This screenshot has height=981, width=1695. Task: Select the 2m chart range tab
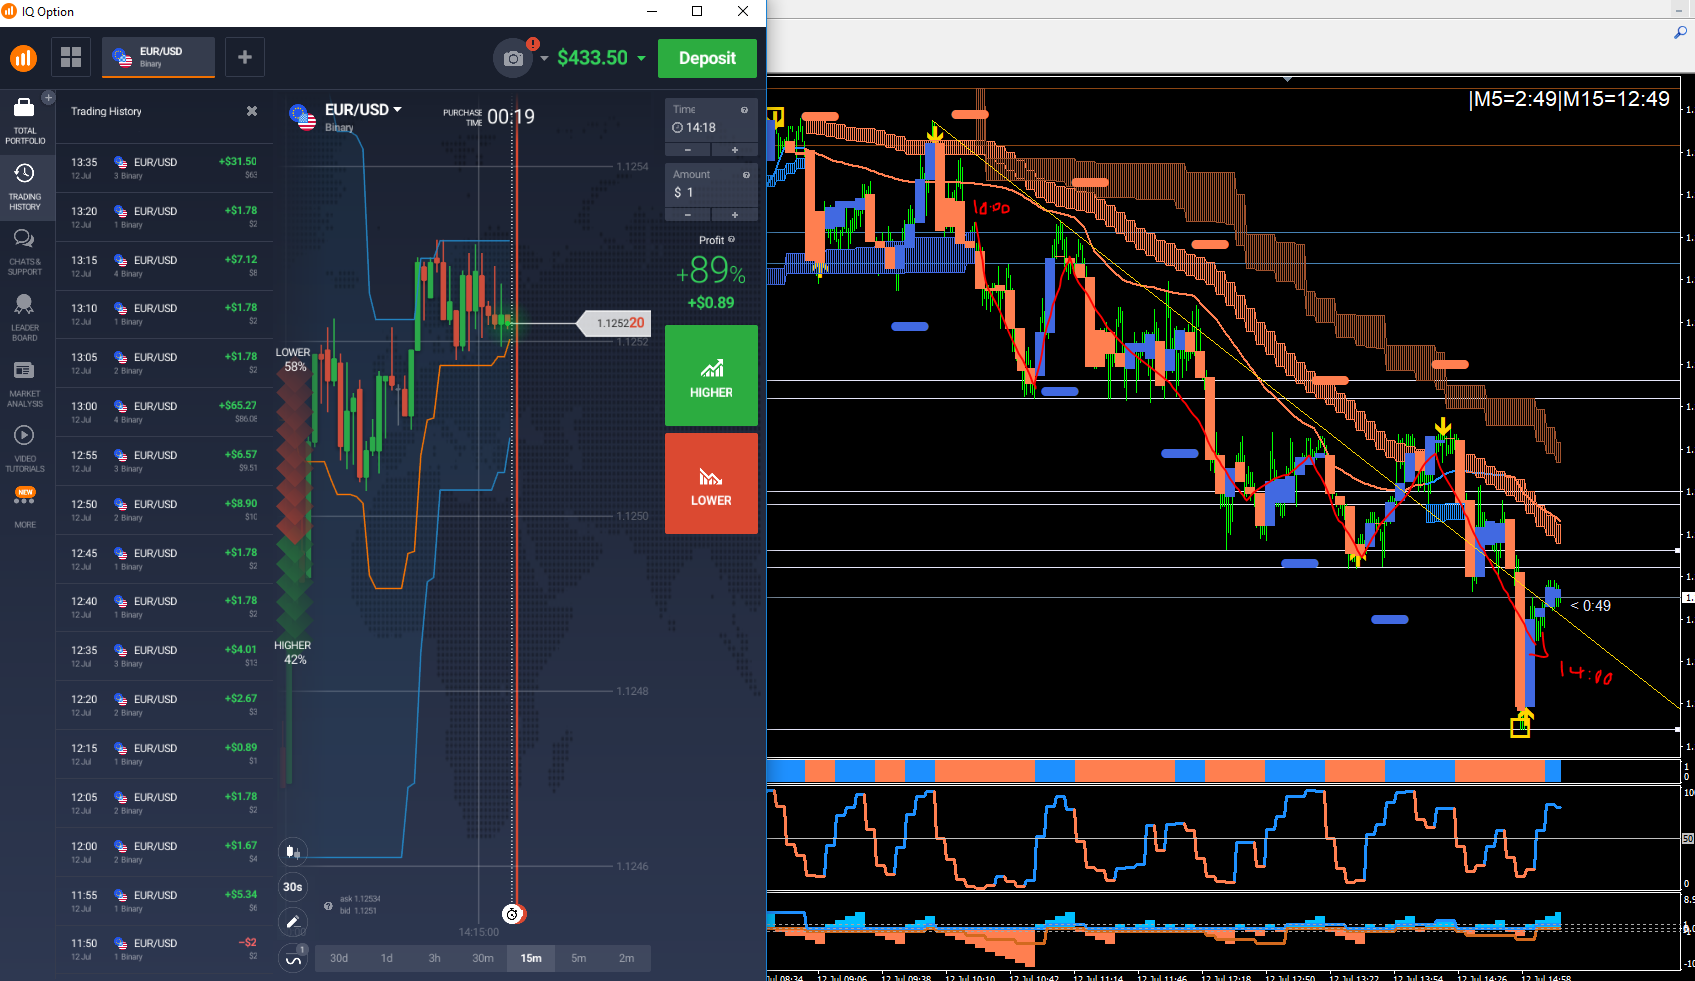627,958
